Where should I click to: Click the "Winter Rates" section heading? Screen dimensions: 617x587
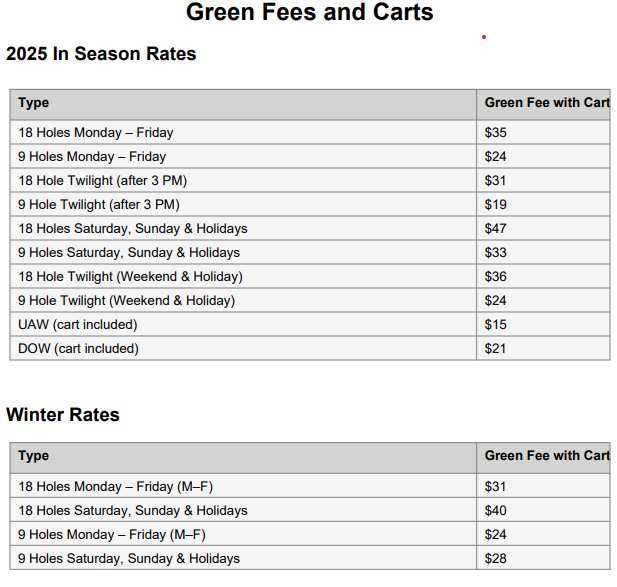63,415
